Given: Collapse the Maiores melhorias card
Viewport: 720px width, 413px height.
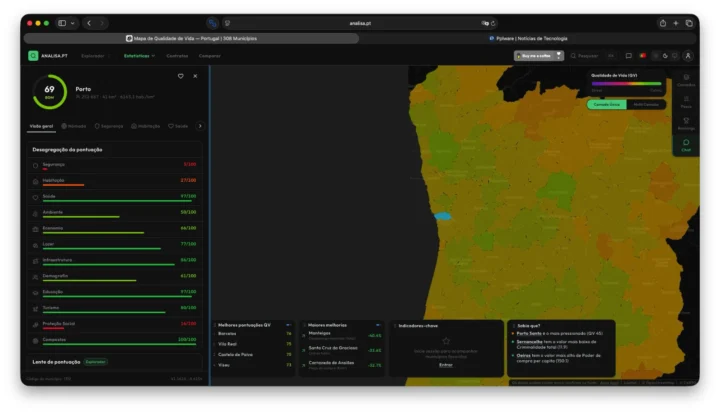Looking at the screenshot, I should pos(378,325).
